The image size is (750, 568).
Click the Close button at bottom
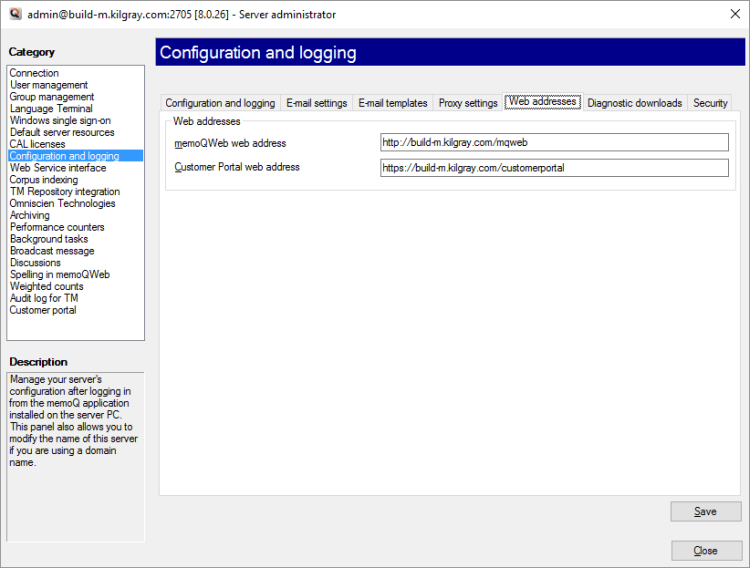(705, 551)
